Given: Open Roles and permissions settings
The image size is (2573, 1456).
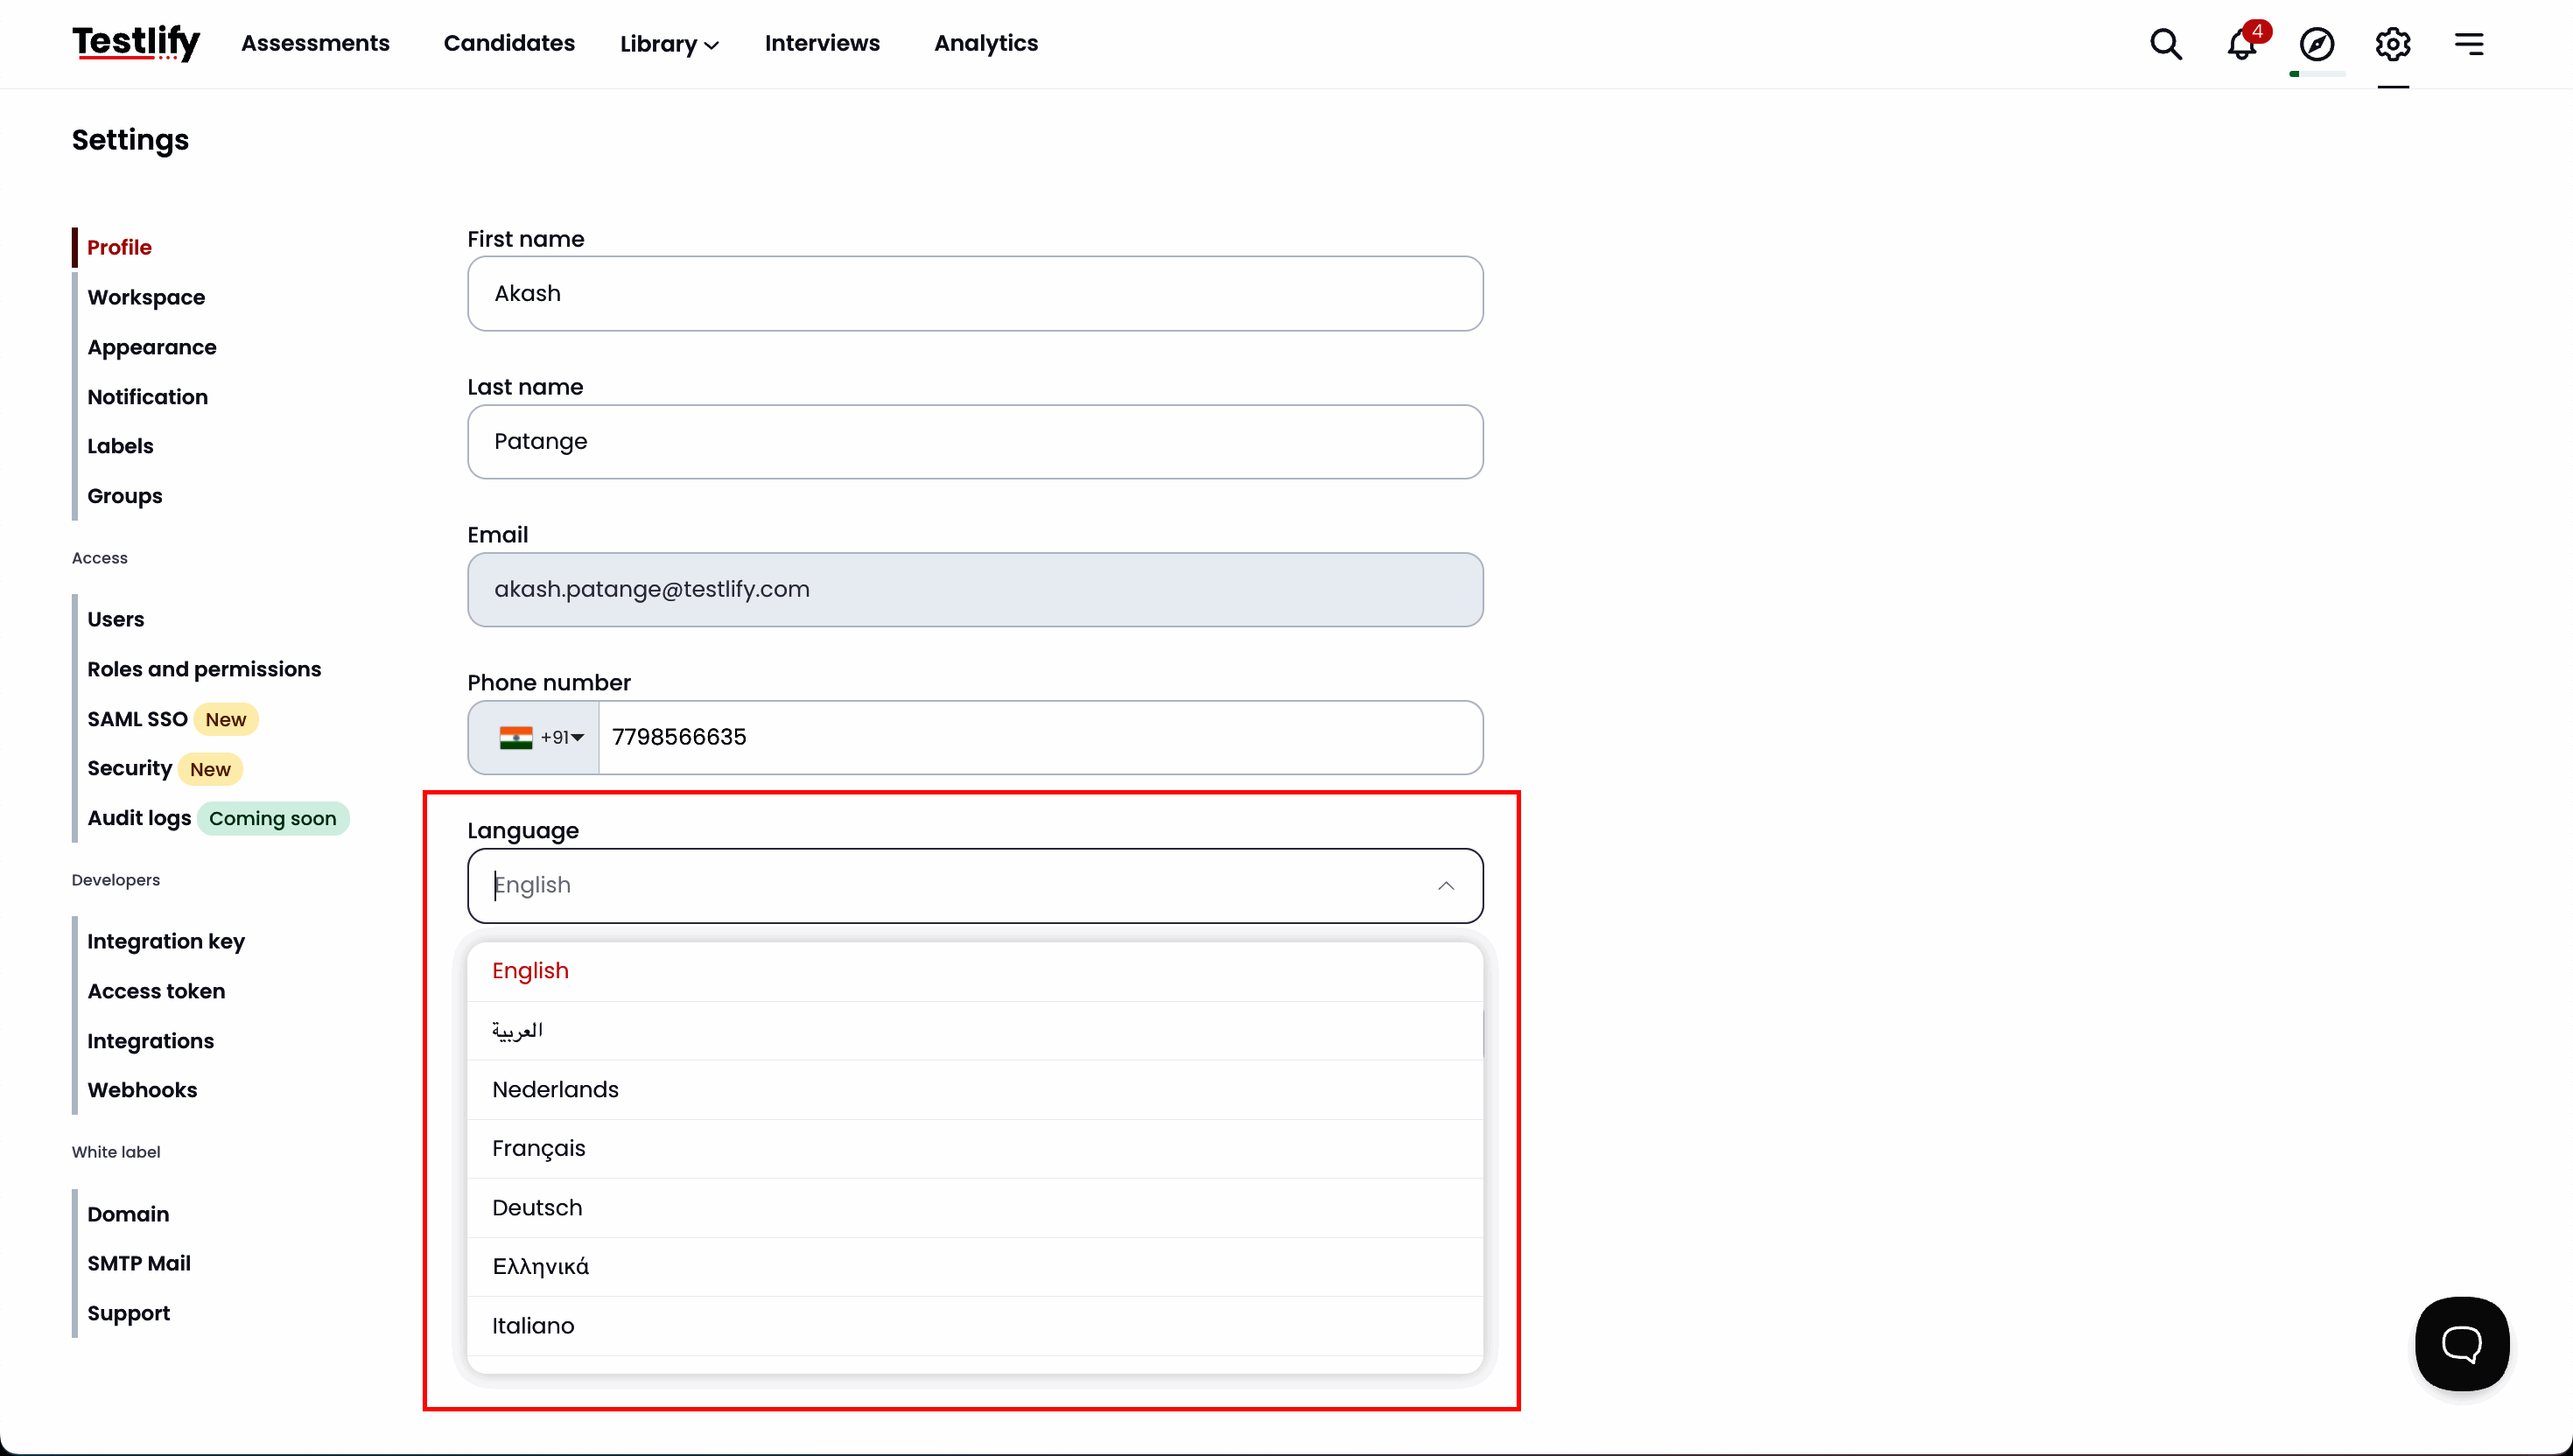Looking at the screenshot, I should point(204,668).
